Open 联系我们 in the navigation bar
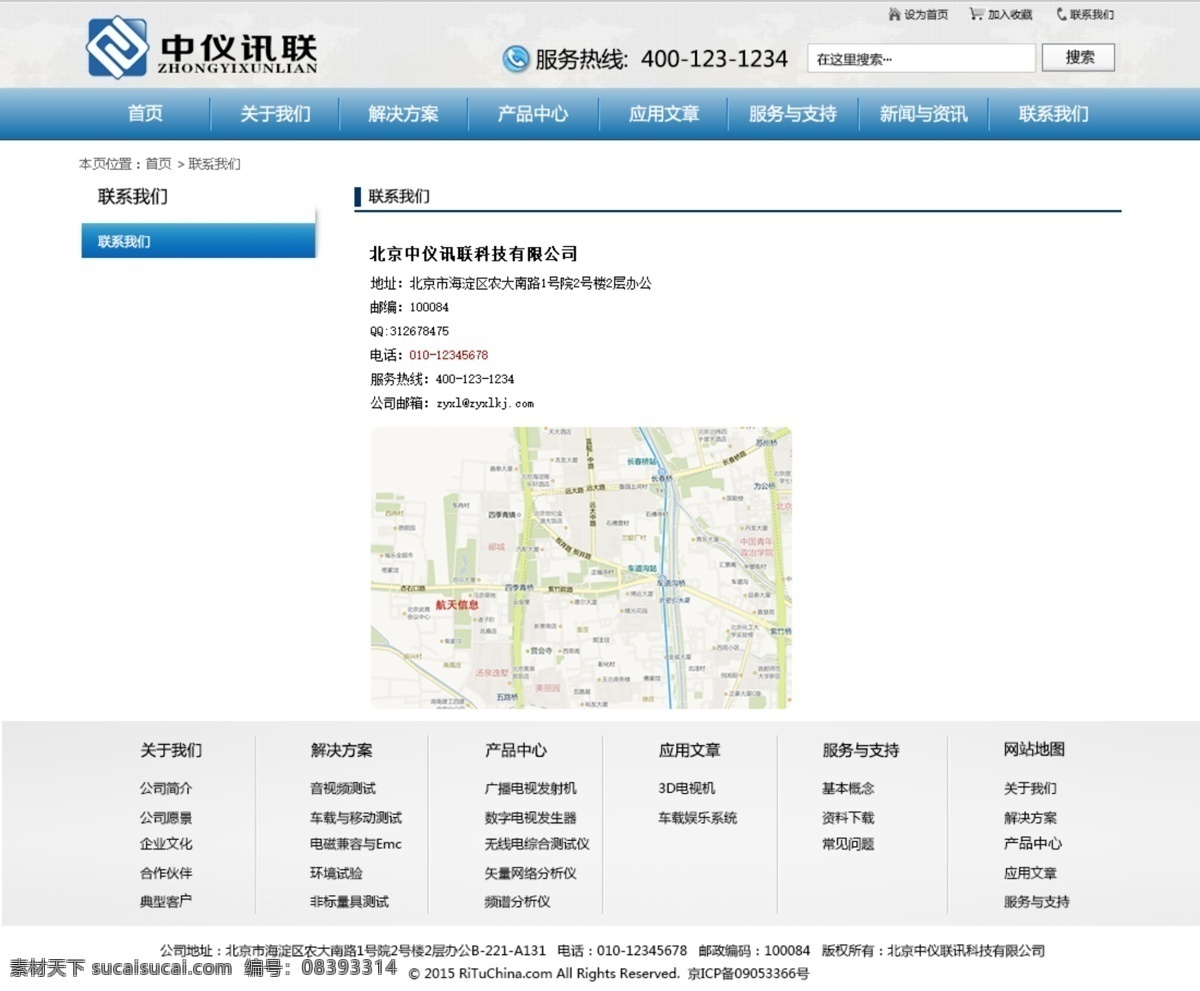The width and height of the screenshot is (1200, 991). tap(1053, 114)
